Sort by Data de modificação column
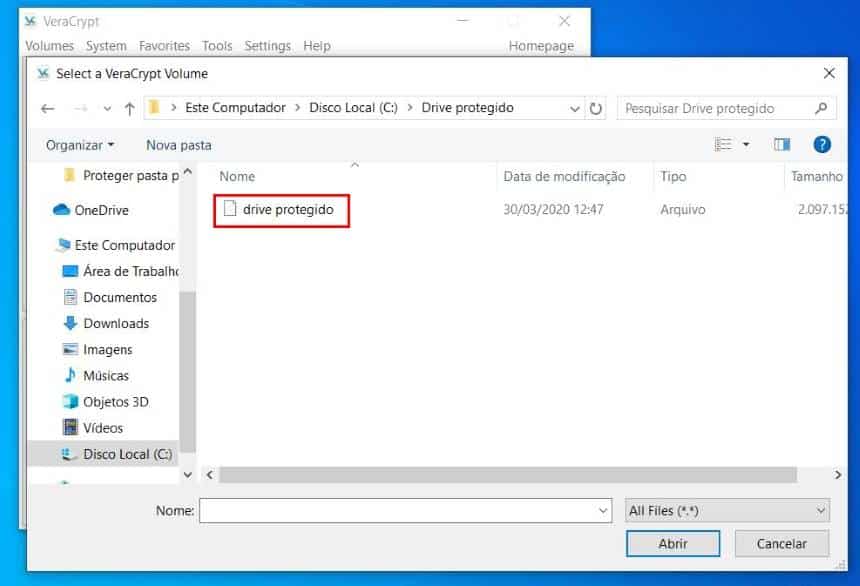This screenshot has height=586, width=860. [564, 176]
